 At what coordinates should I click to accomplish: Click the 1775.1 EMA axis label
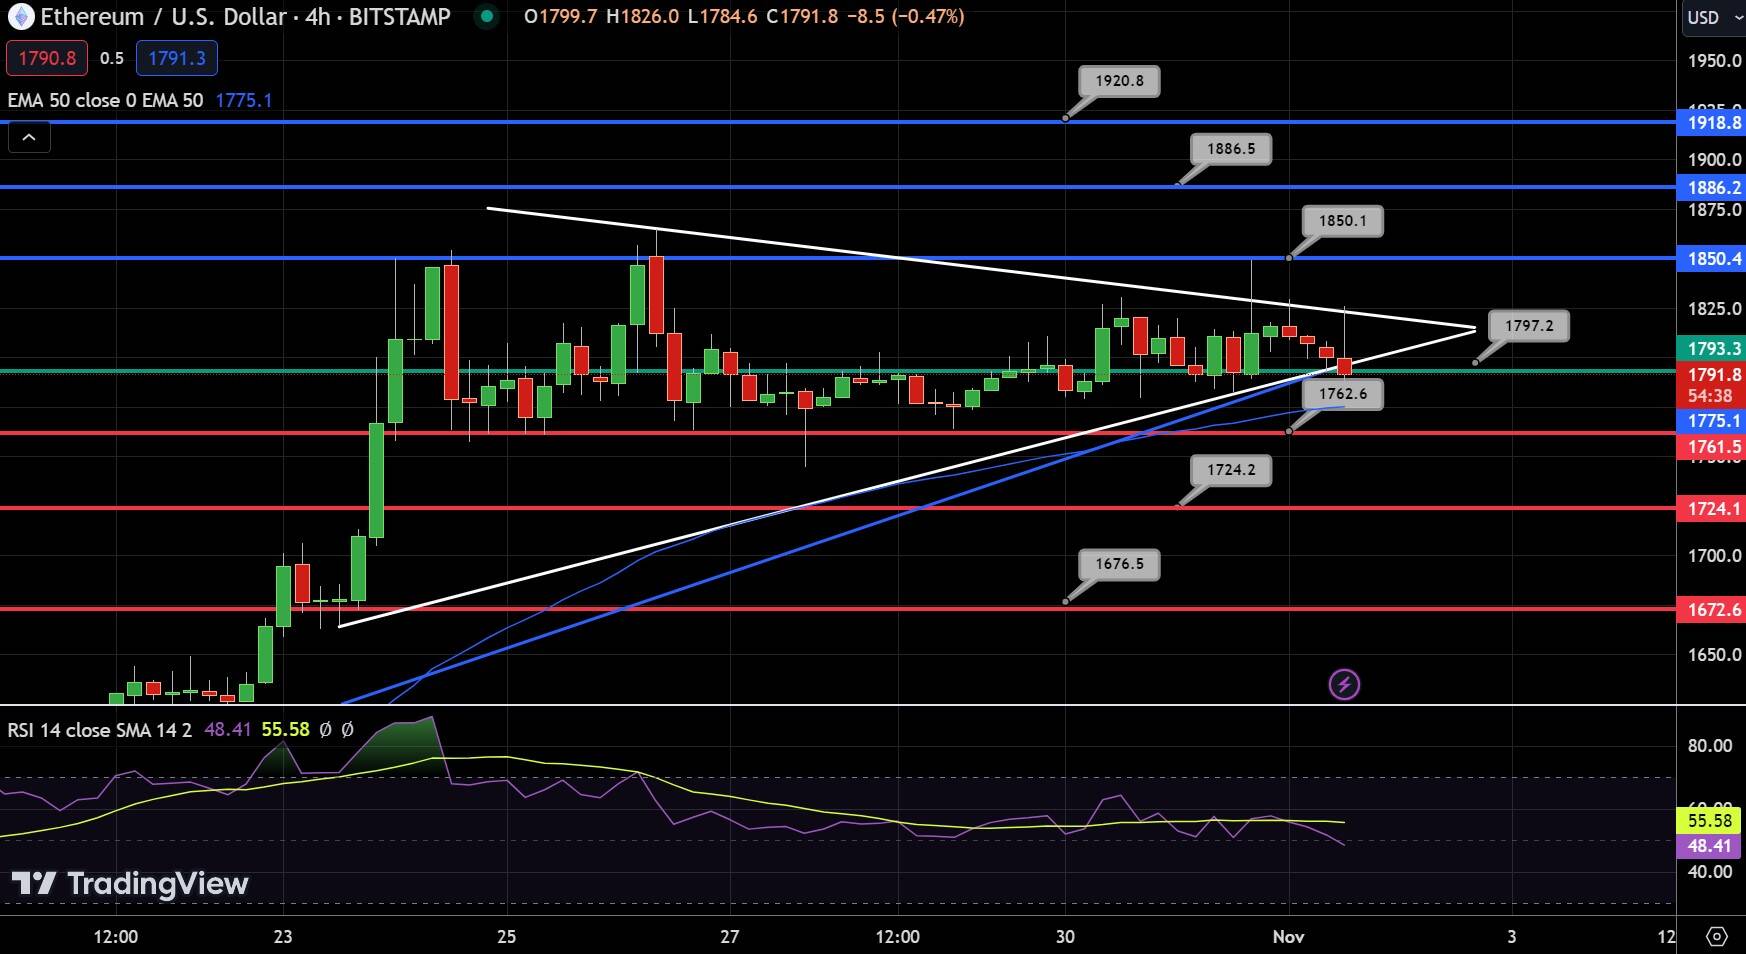[1711, 421]
